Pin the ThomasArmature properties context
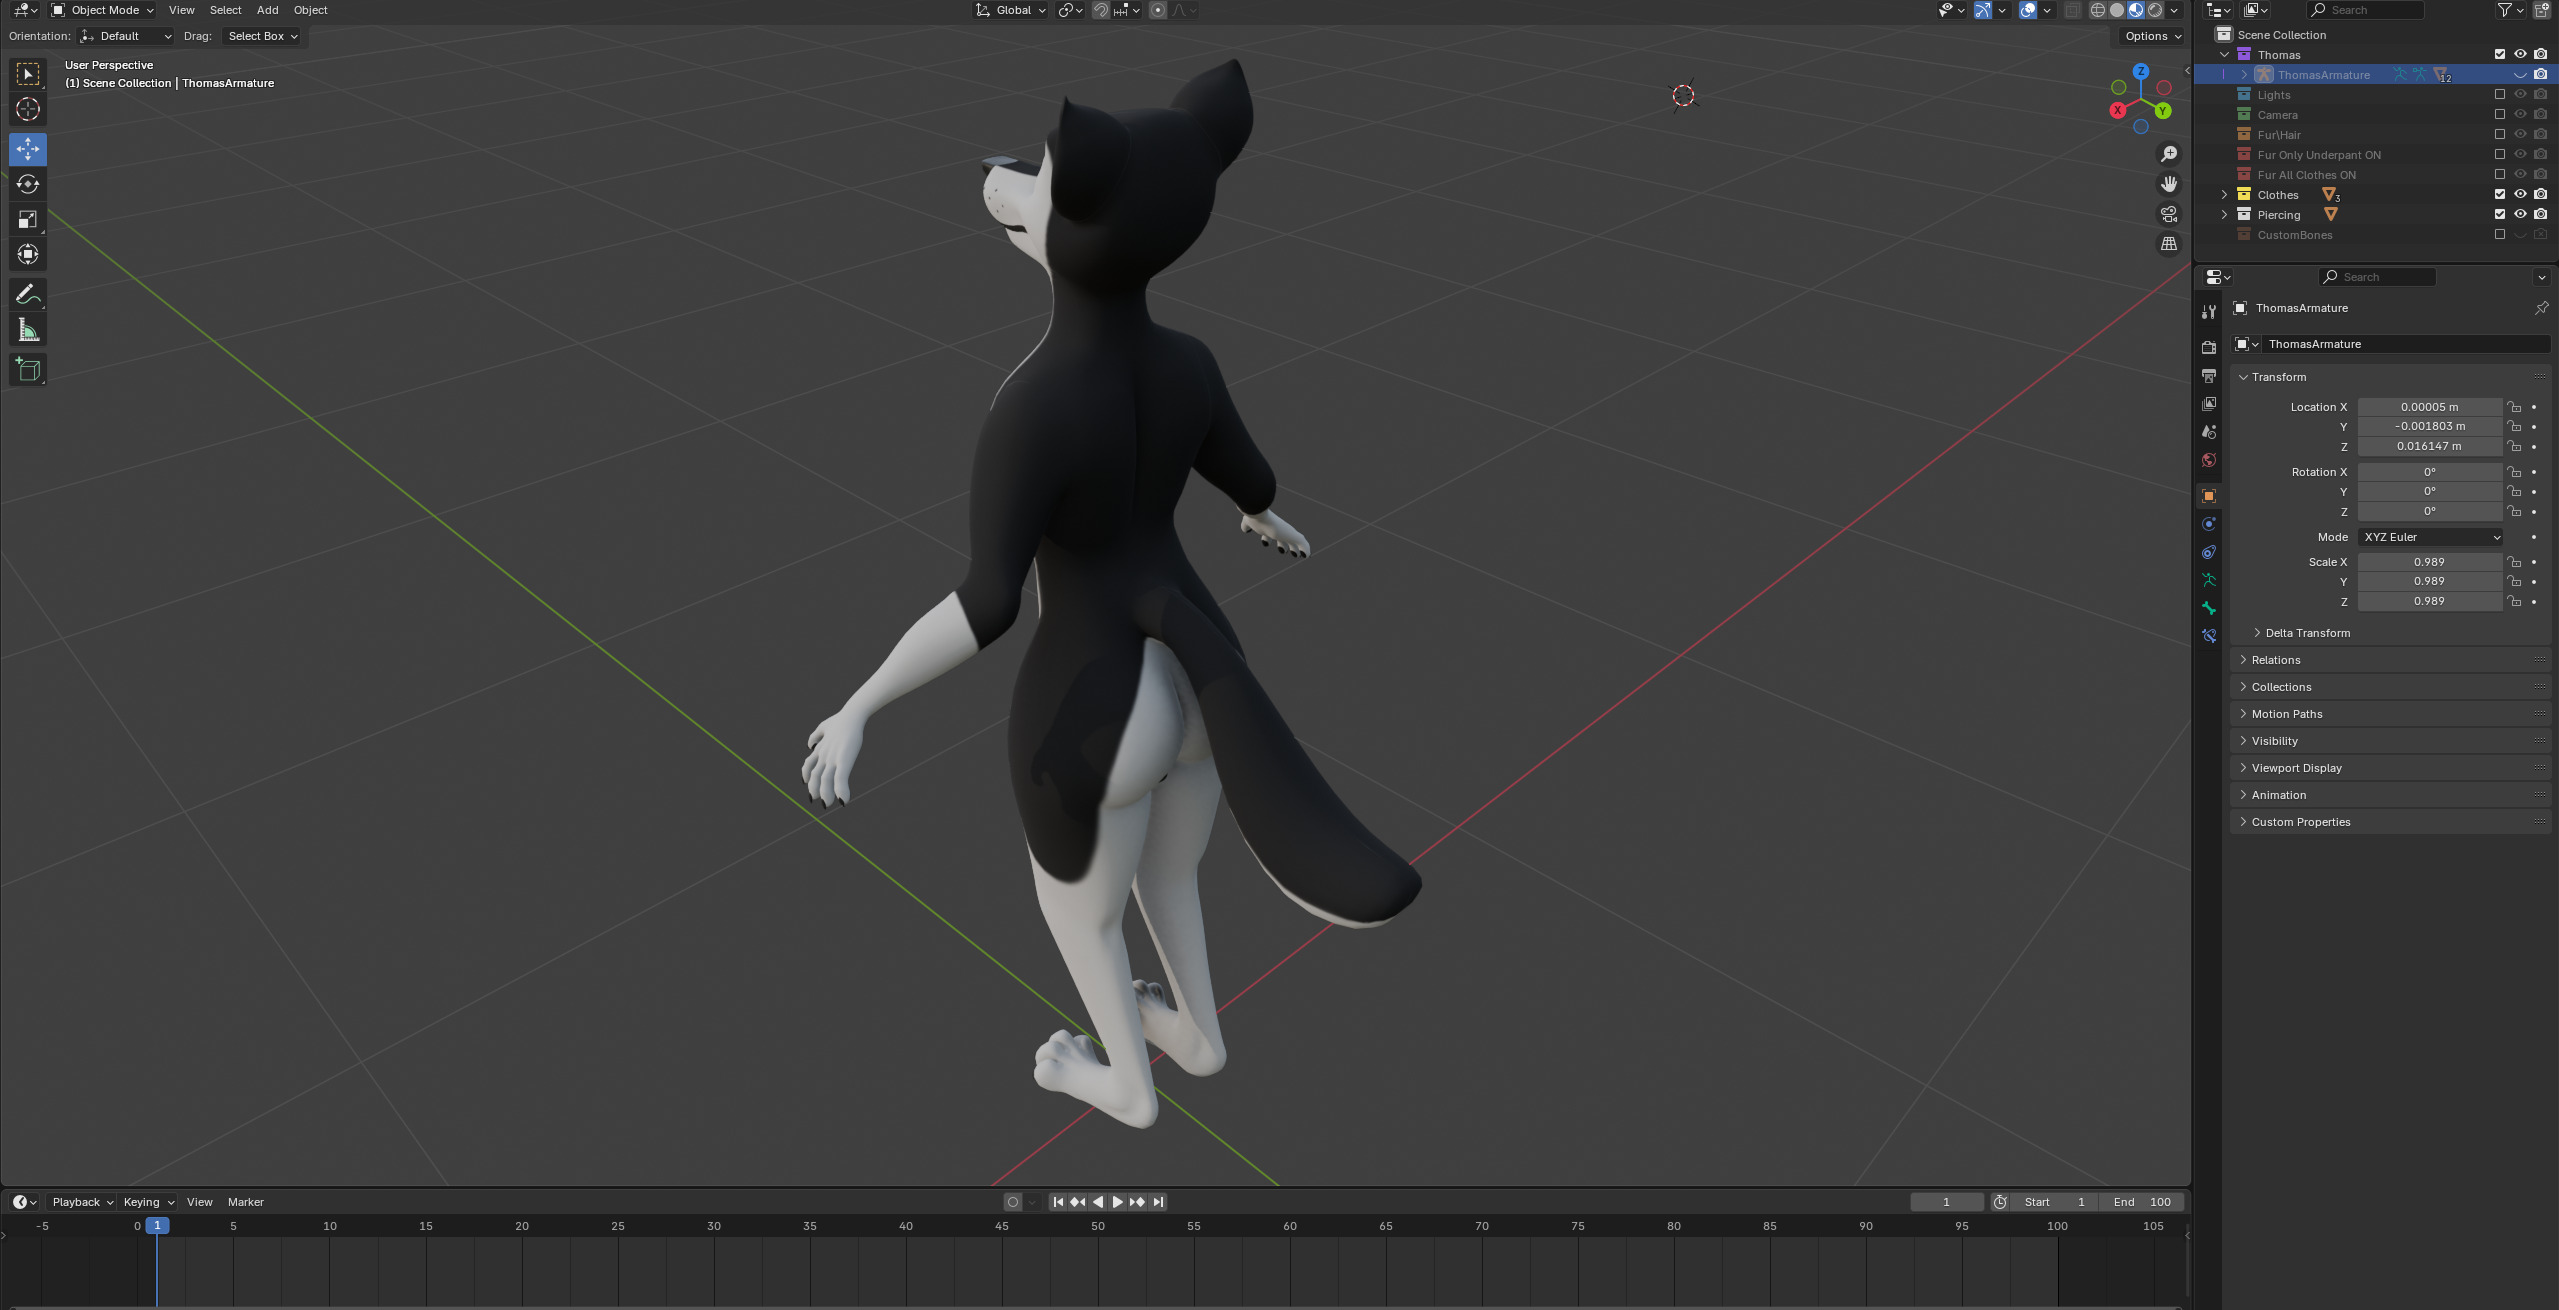Screen dimensions: 2559x1310 pyautogui.click(x=2541, y=308)
